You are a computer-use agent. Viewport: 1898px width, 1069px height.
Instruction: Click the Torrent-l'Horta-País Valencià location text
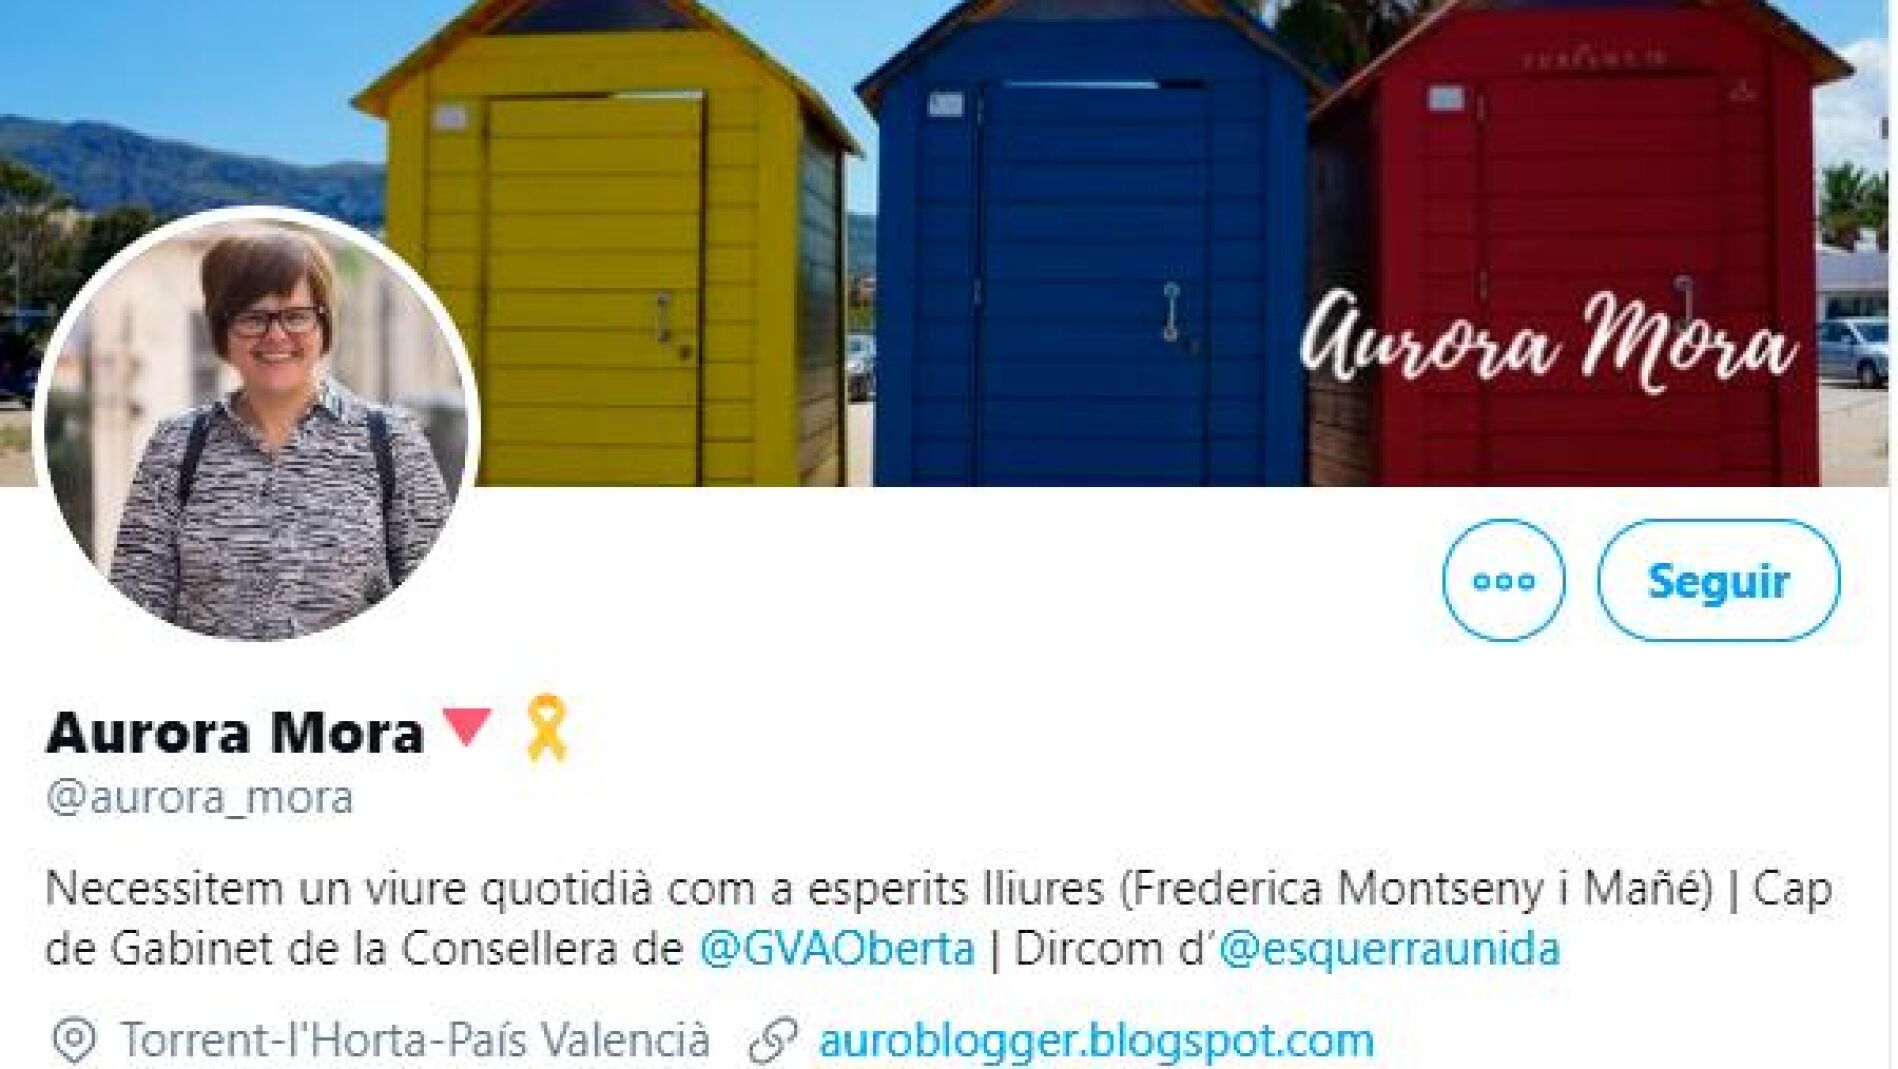point(415,1041)
